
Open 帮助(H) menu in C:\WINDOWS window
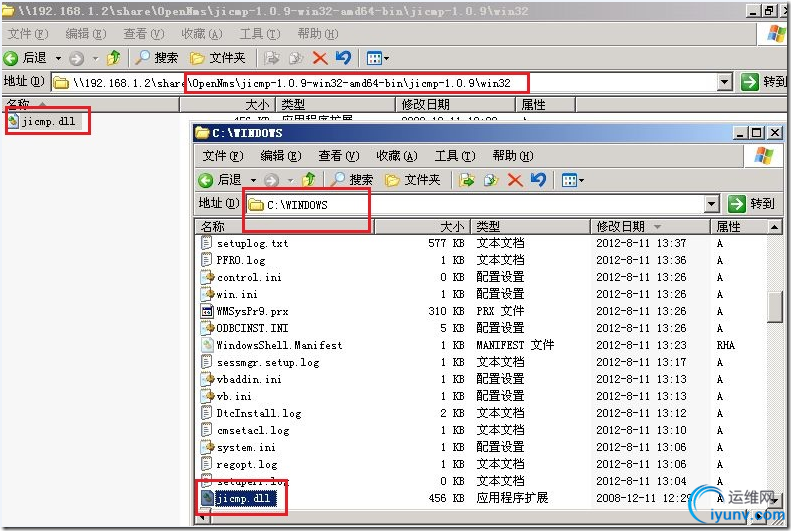[513, 156]
